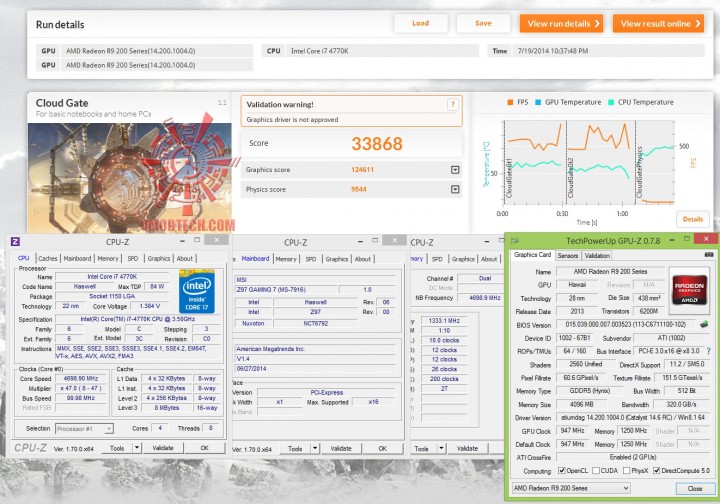The height and width of the screenshot is (504, 720).
Task: Minimize the first CPU-Z window
Action: point(183,241)
